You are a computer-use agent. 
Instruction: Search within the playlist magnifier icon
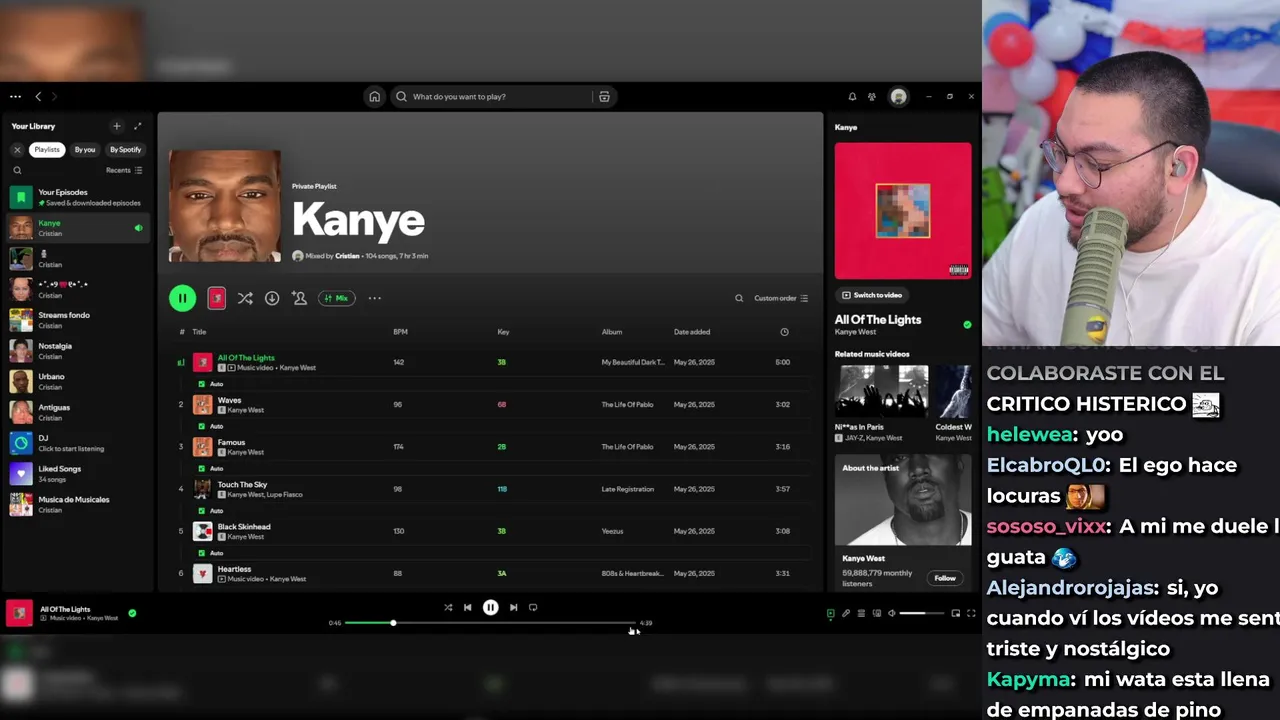(x=739, y=298)
